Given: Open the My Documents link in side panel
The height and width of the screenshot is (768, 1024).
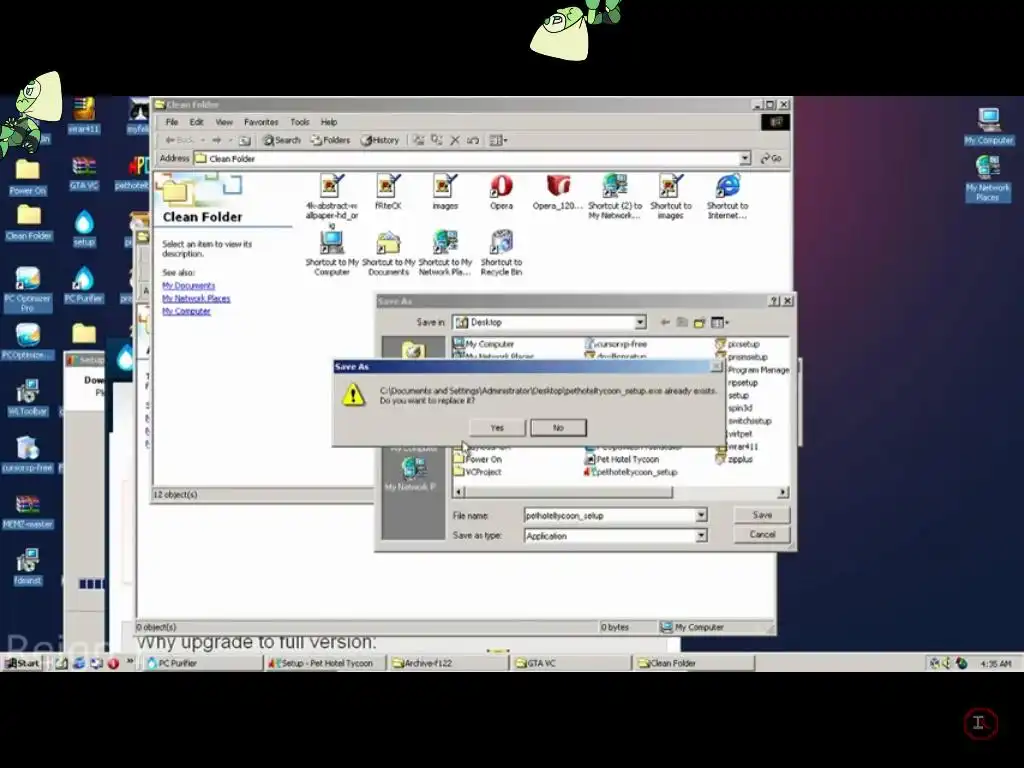Looking at the screenshot, I should (x=188, y=286).
